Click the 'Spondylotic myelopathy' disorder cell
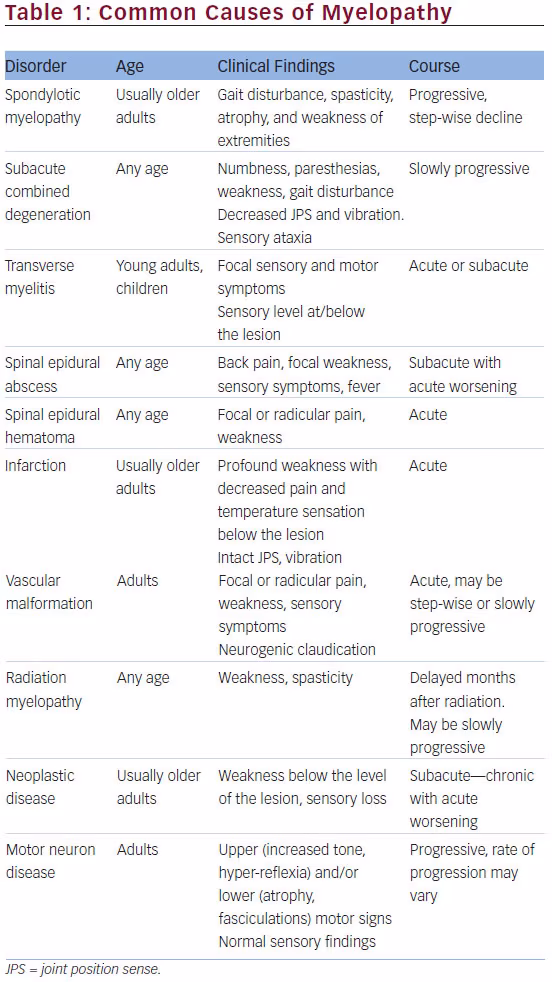Image resolution: width=552 pixels, height=982 pixels. click(x=43, y=106)
